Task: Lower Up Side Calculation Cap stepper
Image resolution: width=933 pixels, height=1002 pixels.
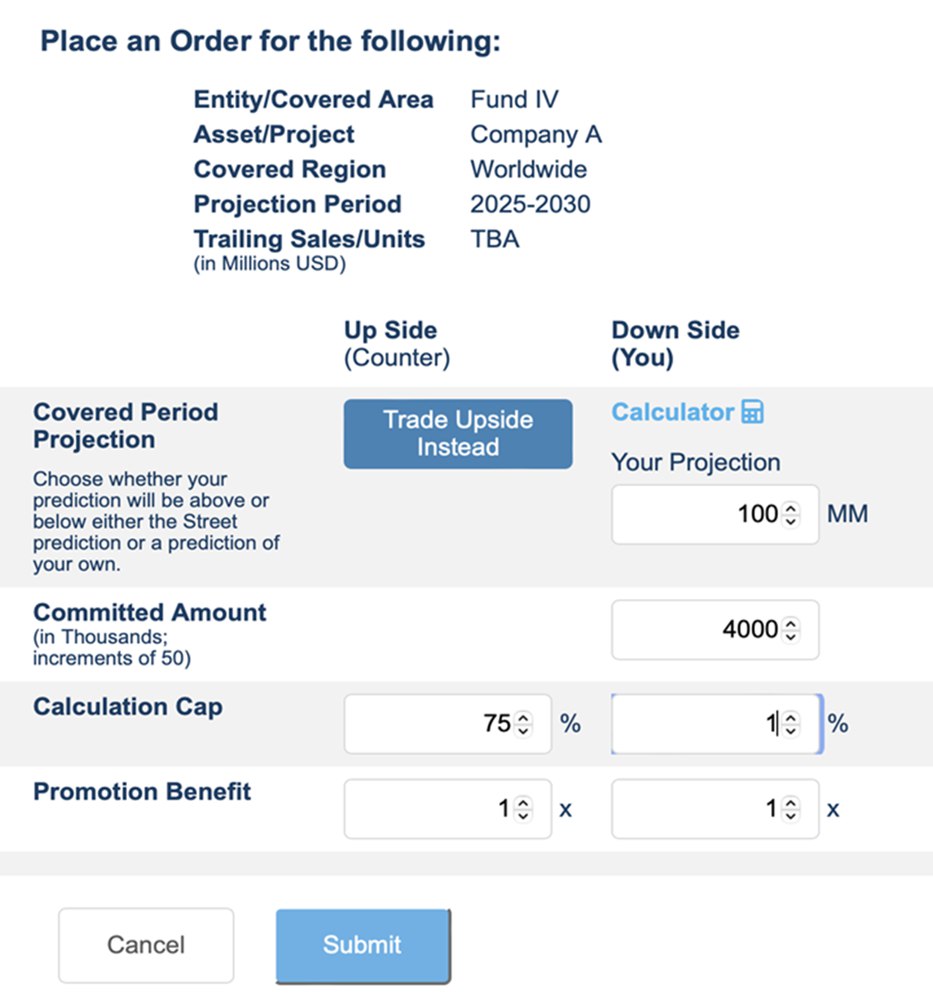Action: pos(523,730)
